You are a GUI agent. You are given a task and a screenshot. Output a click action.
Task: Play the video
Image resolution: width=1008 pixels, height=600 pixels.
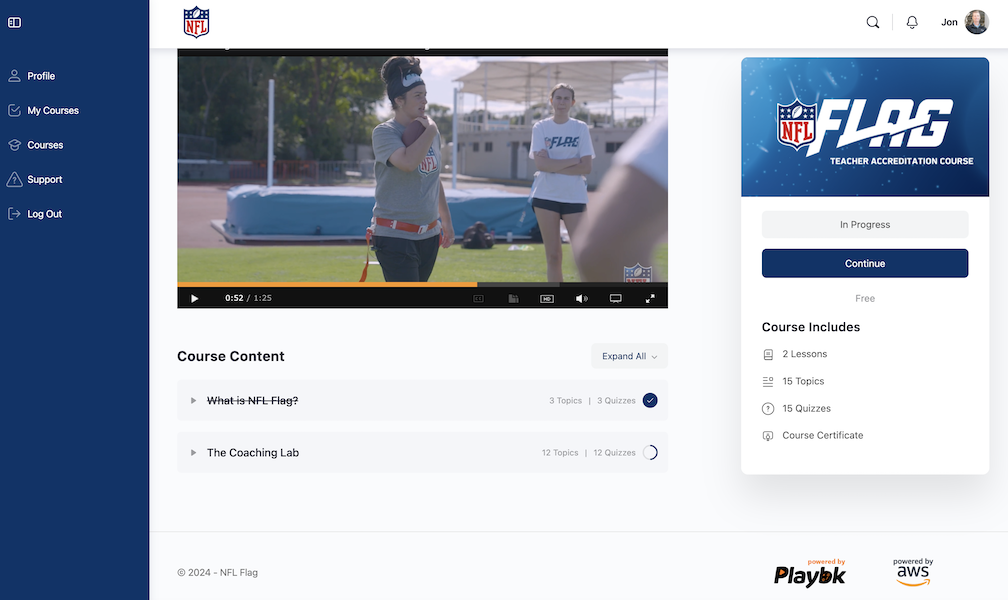(x=194, y=298)
